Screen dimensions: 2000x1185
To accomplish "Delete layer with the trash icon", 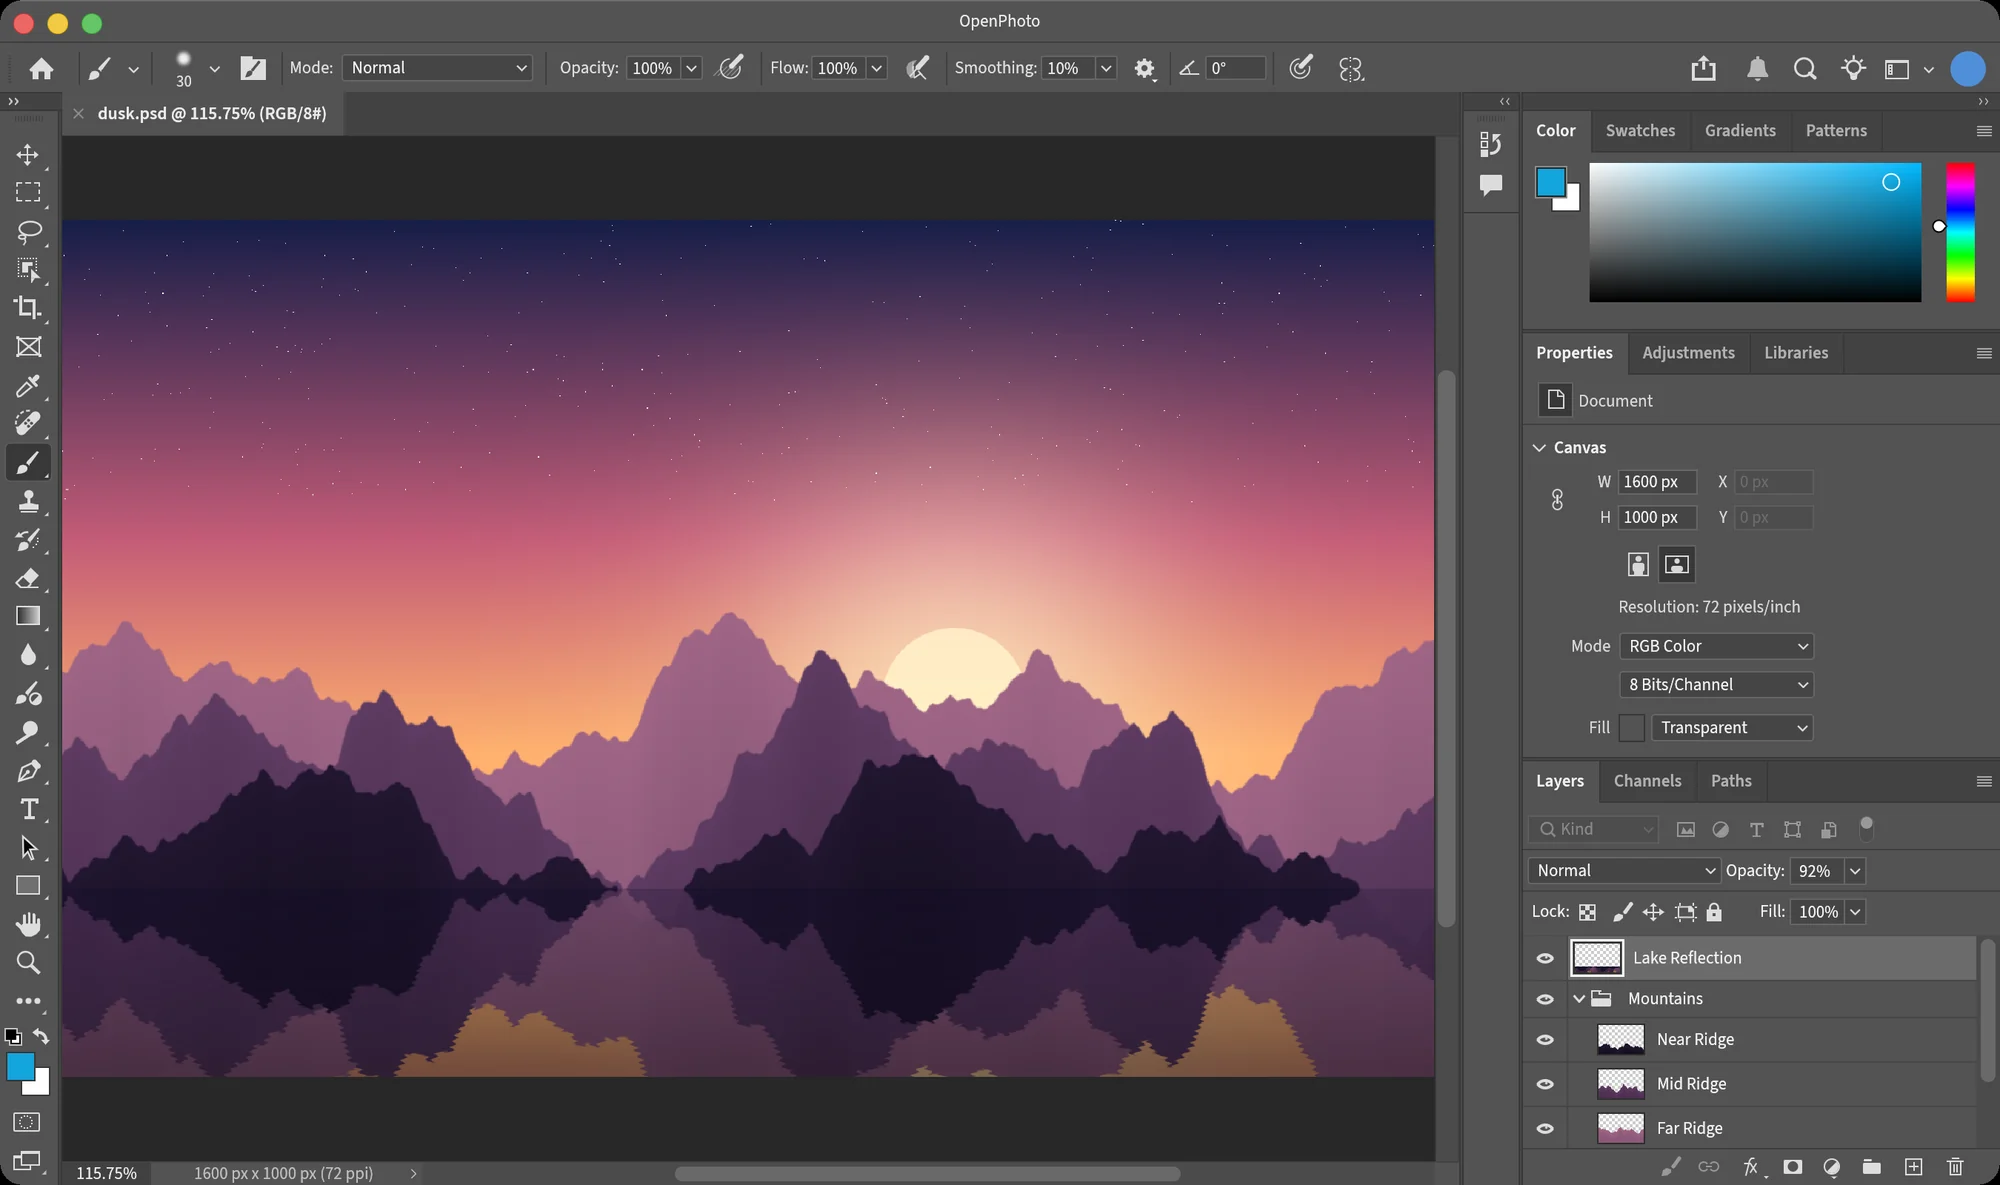I will pos(1955,1166).
